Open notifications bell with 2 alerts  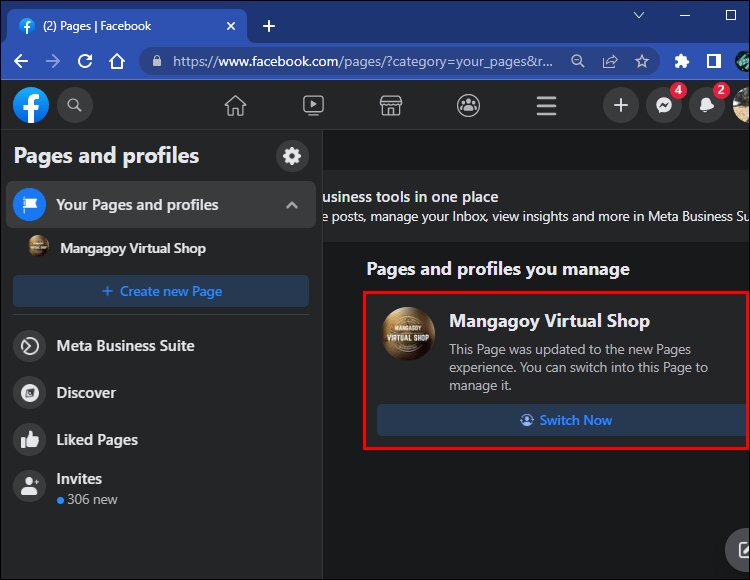[x=707, y=105]
